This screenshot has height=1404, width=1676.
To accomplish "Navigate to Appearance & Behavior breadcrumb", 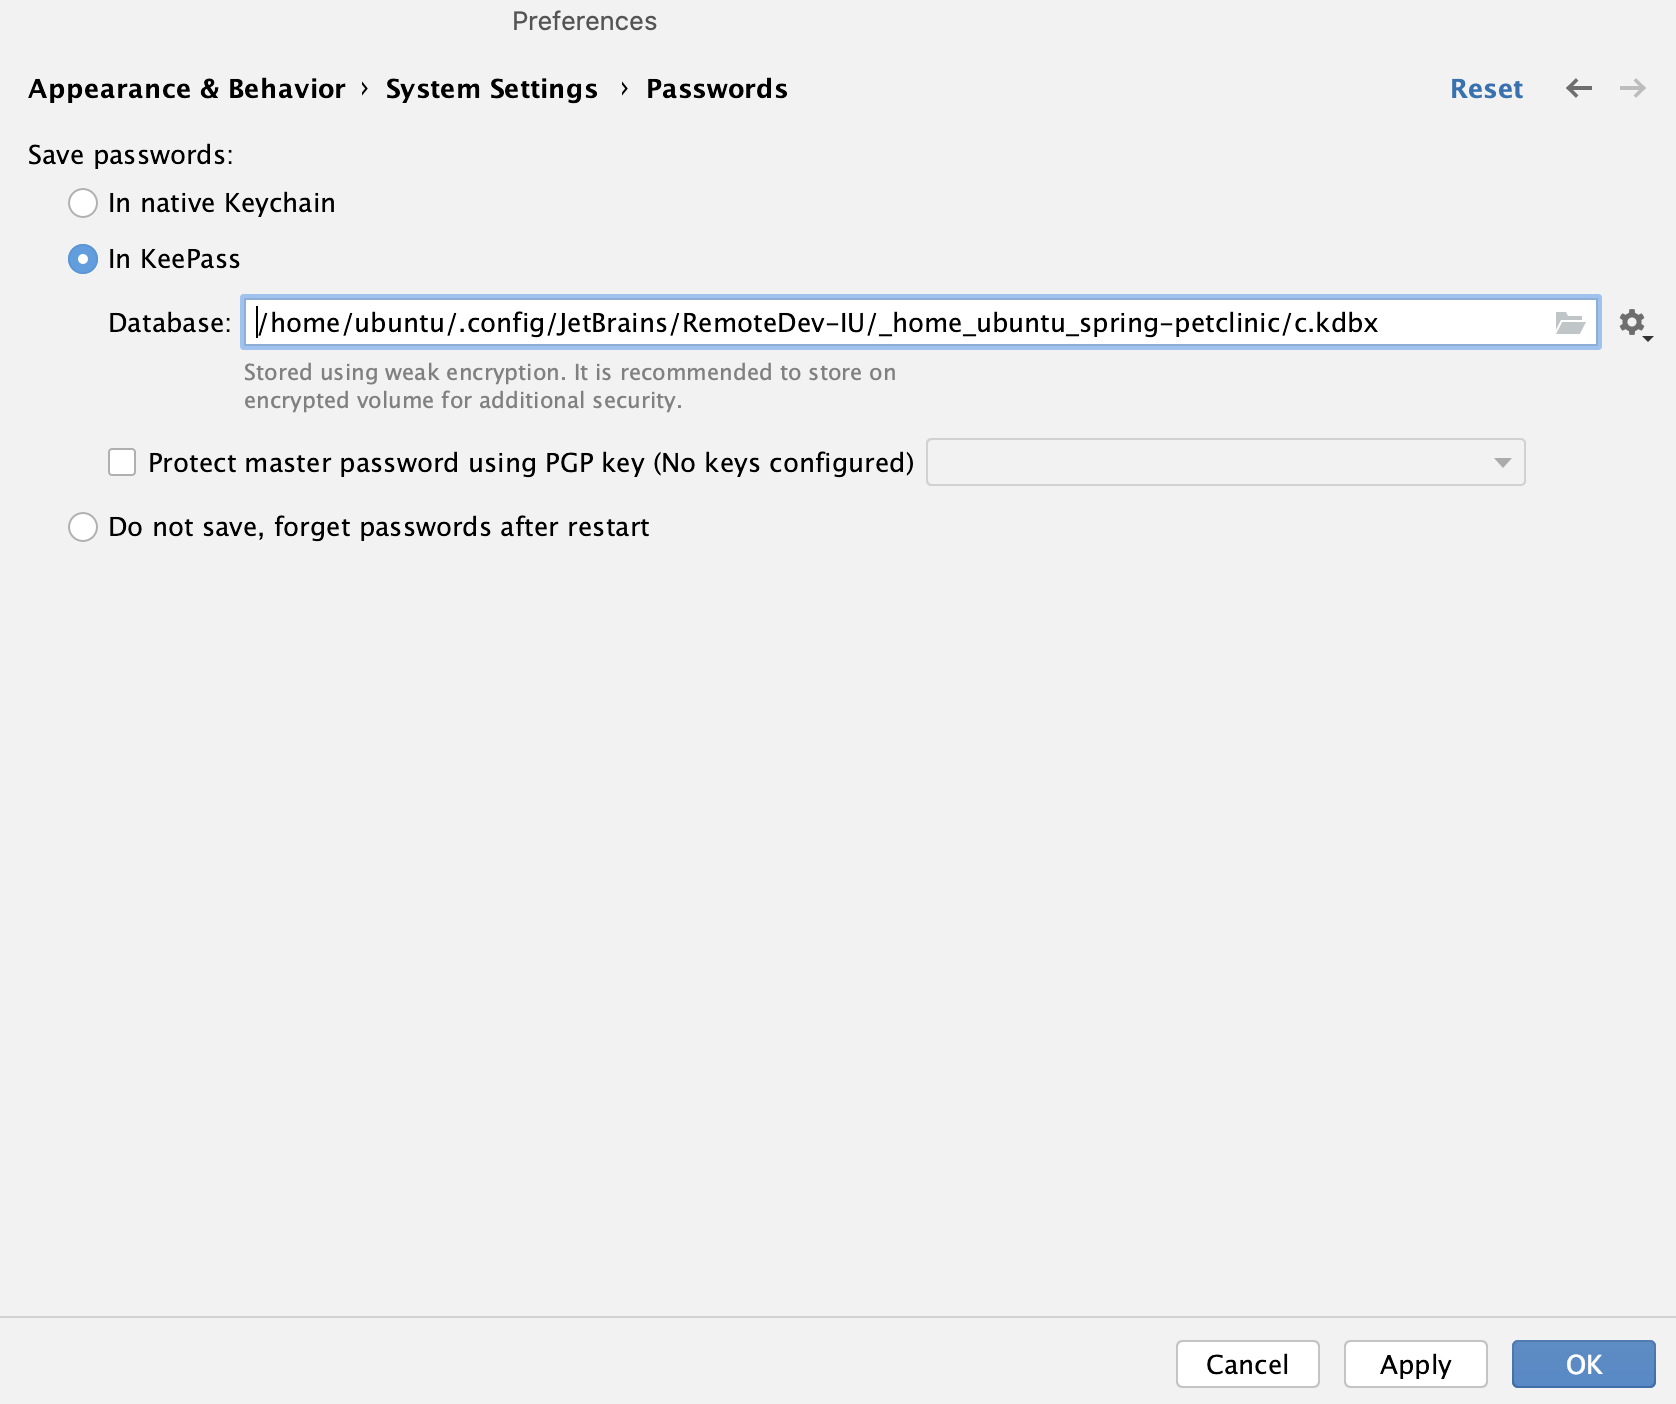I will [x=186, y=88].
